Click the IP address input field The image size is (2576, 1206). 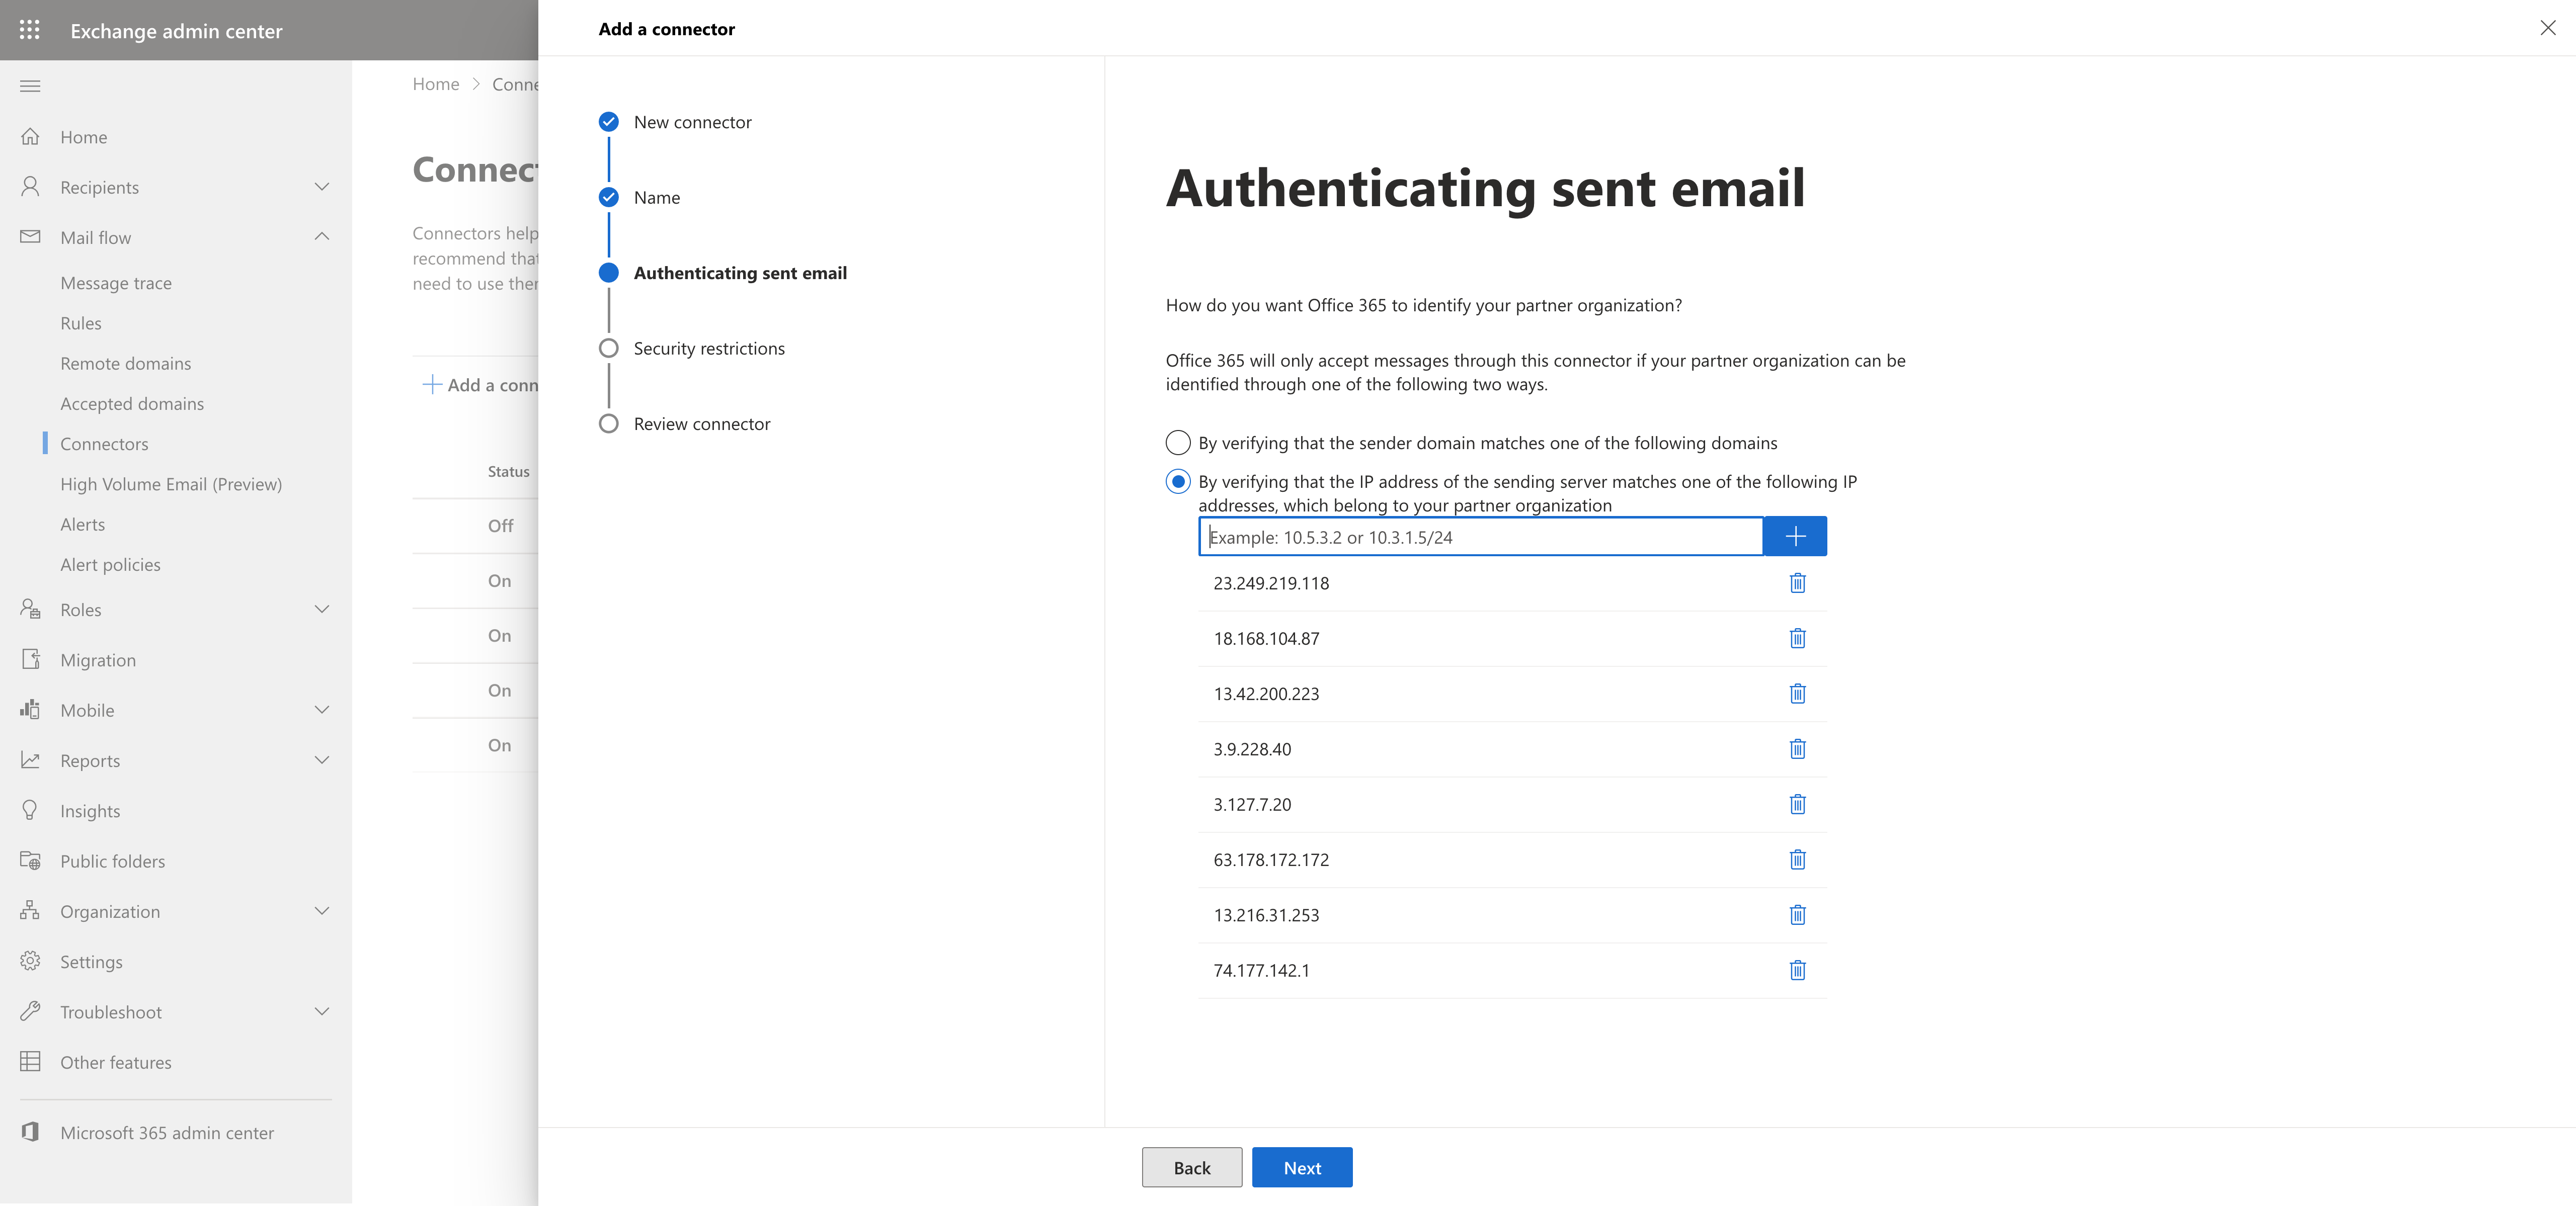(1480, 537)
